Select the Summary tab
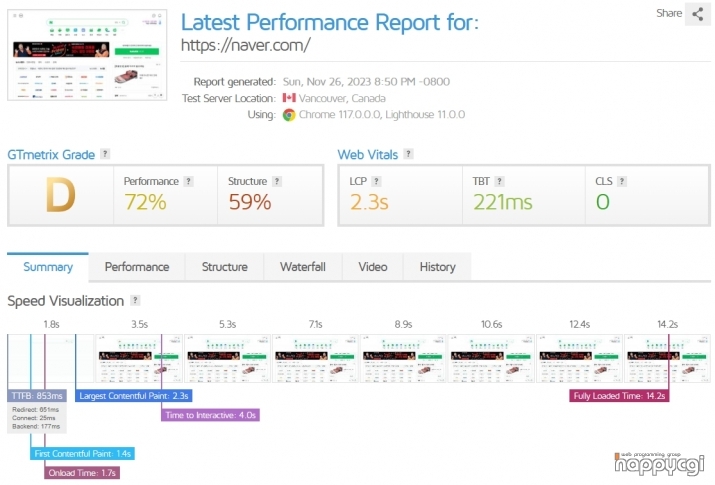715x485 pixels. coord(48,267)
